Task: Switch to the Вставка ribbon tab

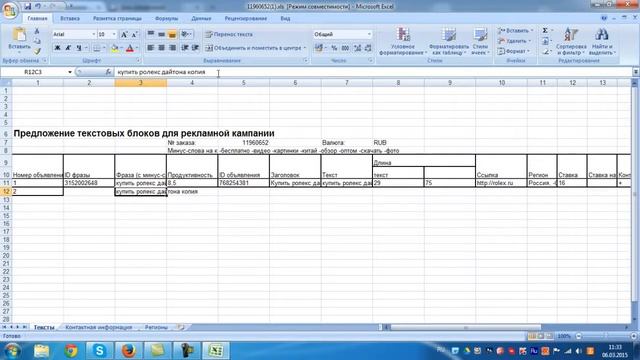Action: point(70,18)
